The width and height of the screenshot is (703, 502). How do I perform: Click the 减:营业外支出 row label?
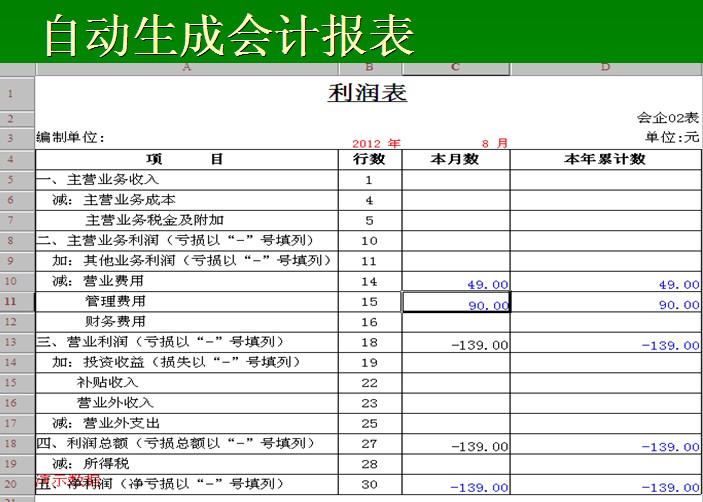click(x=106, y=423)
